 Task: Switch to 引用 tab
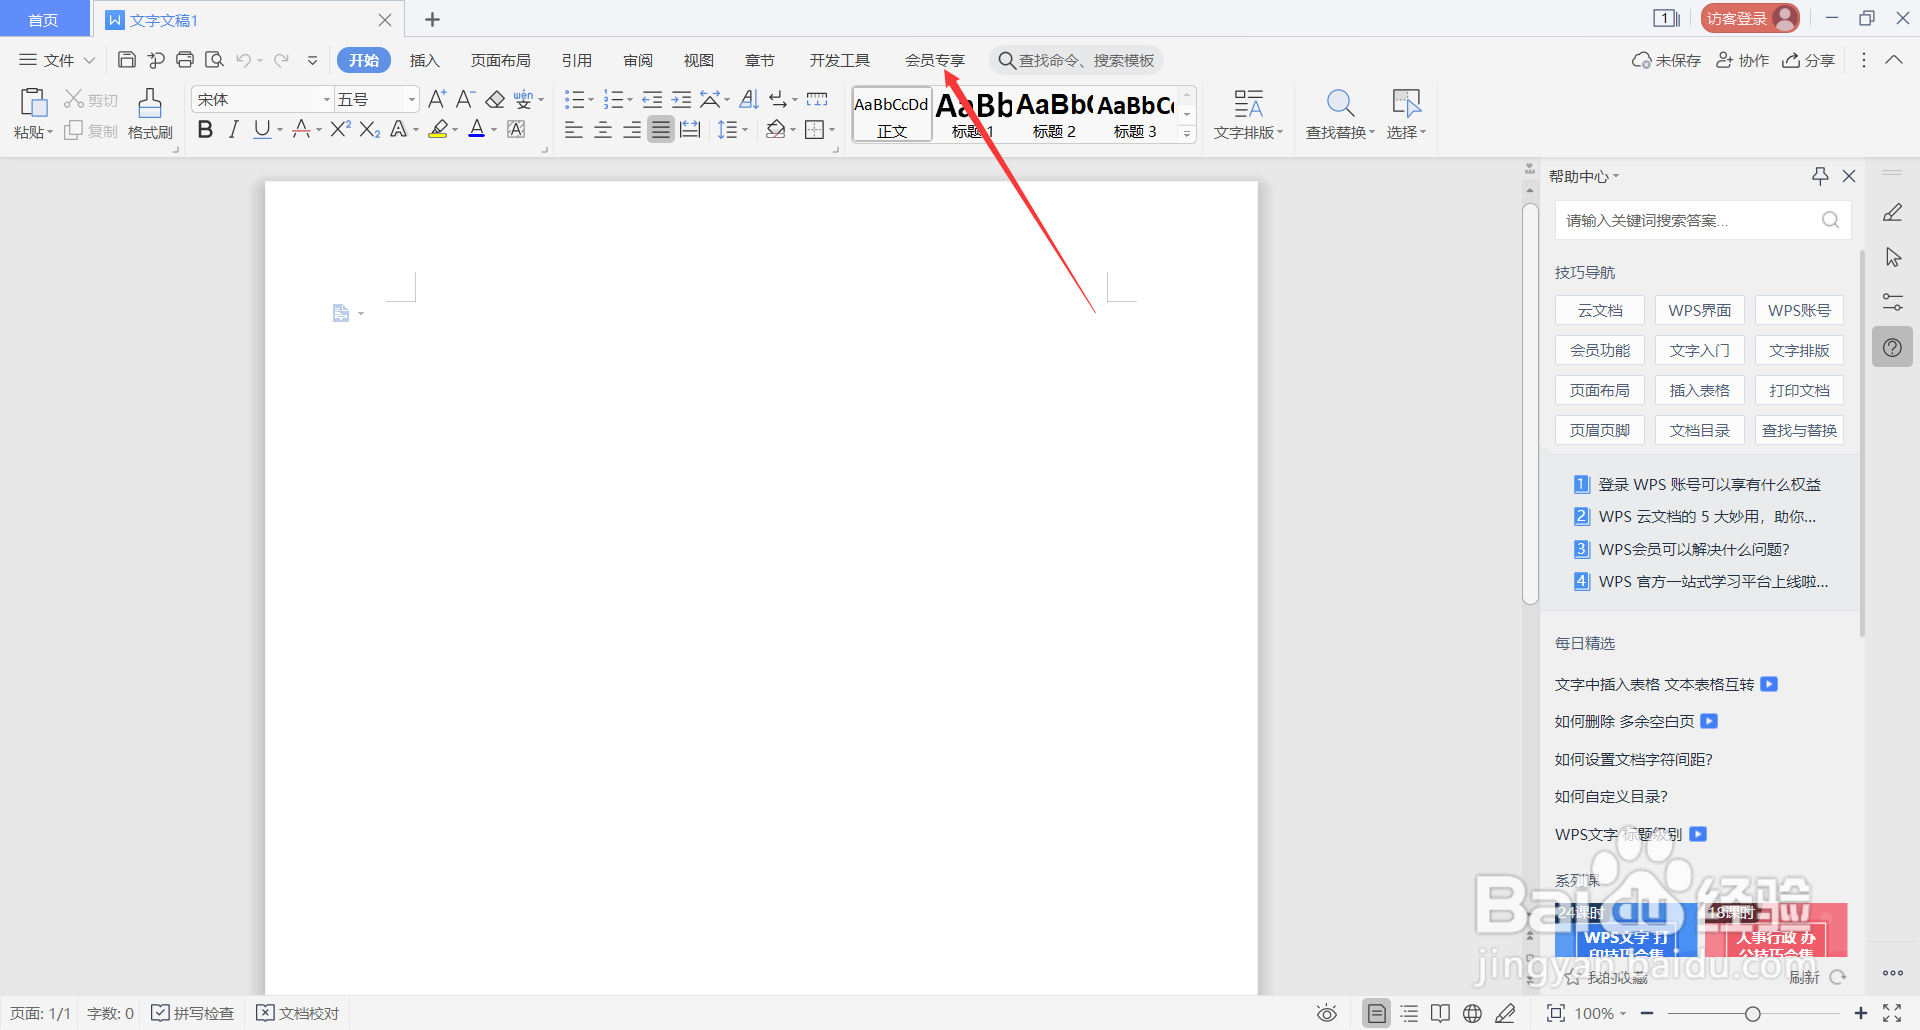click(x=576, y=60)
